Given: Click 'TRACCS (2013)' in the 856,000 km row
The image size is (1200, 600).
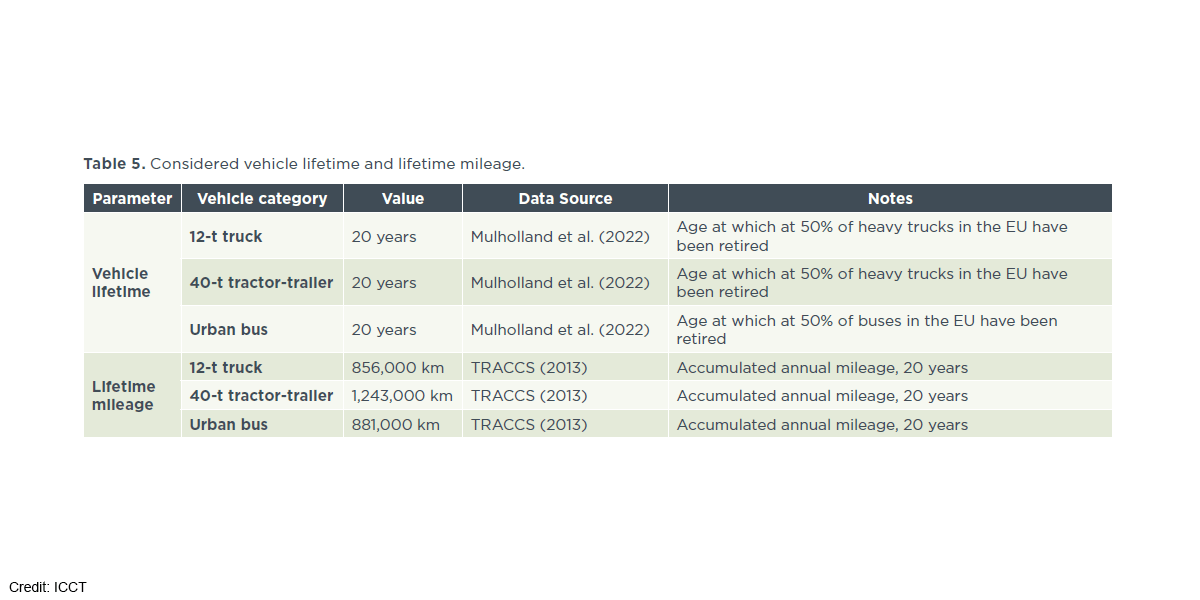Looking at the screenshot, I should [x=529, y=367].
